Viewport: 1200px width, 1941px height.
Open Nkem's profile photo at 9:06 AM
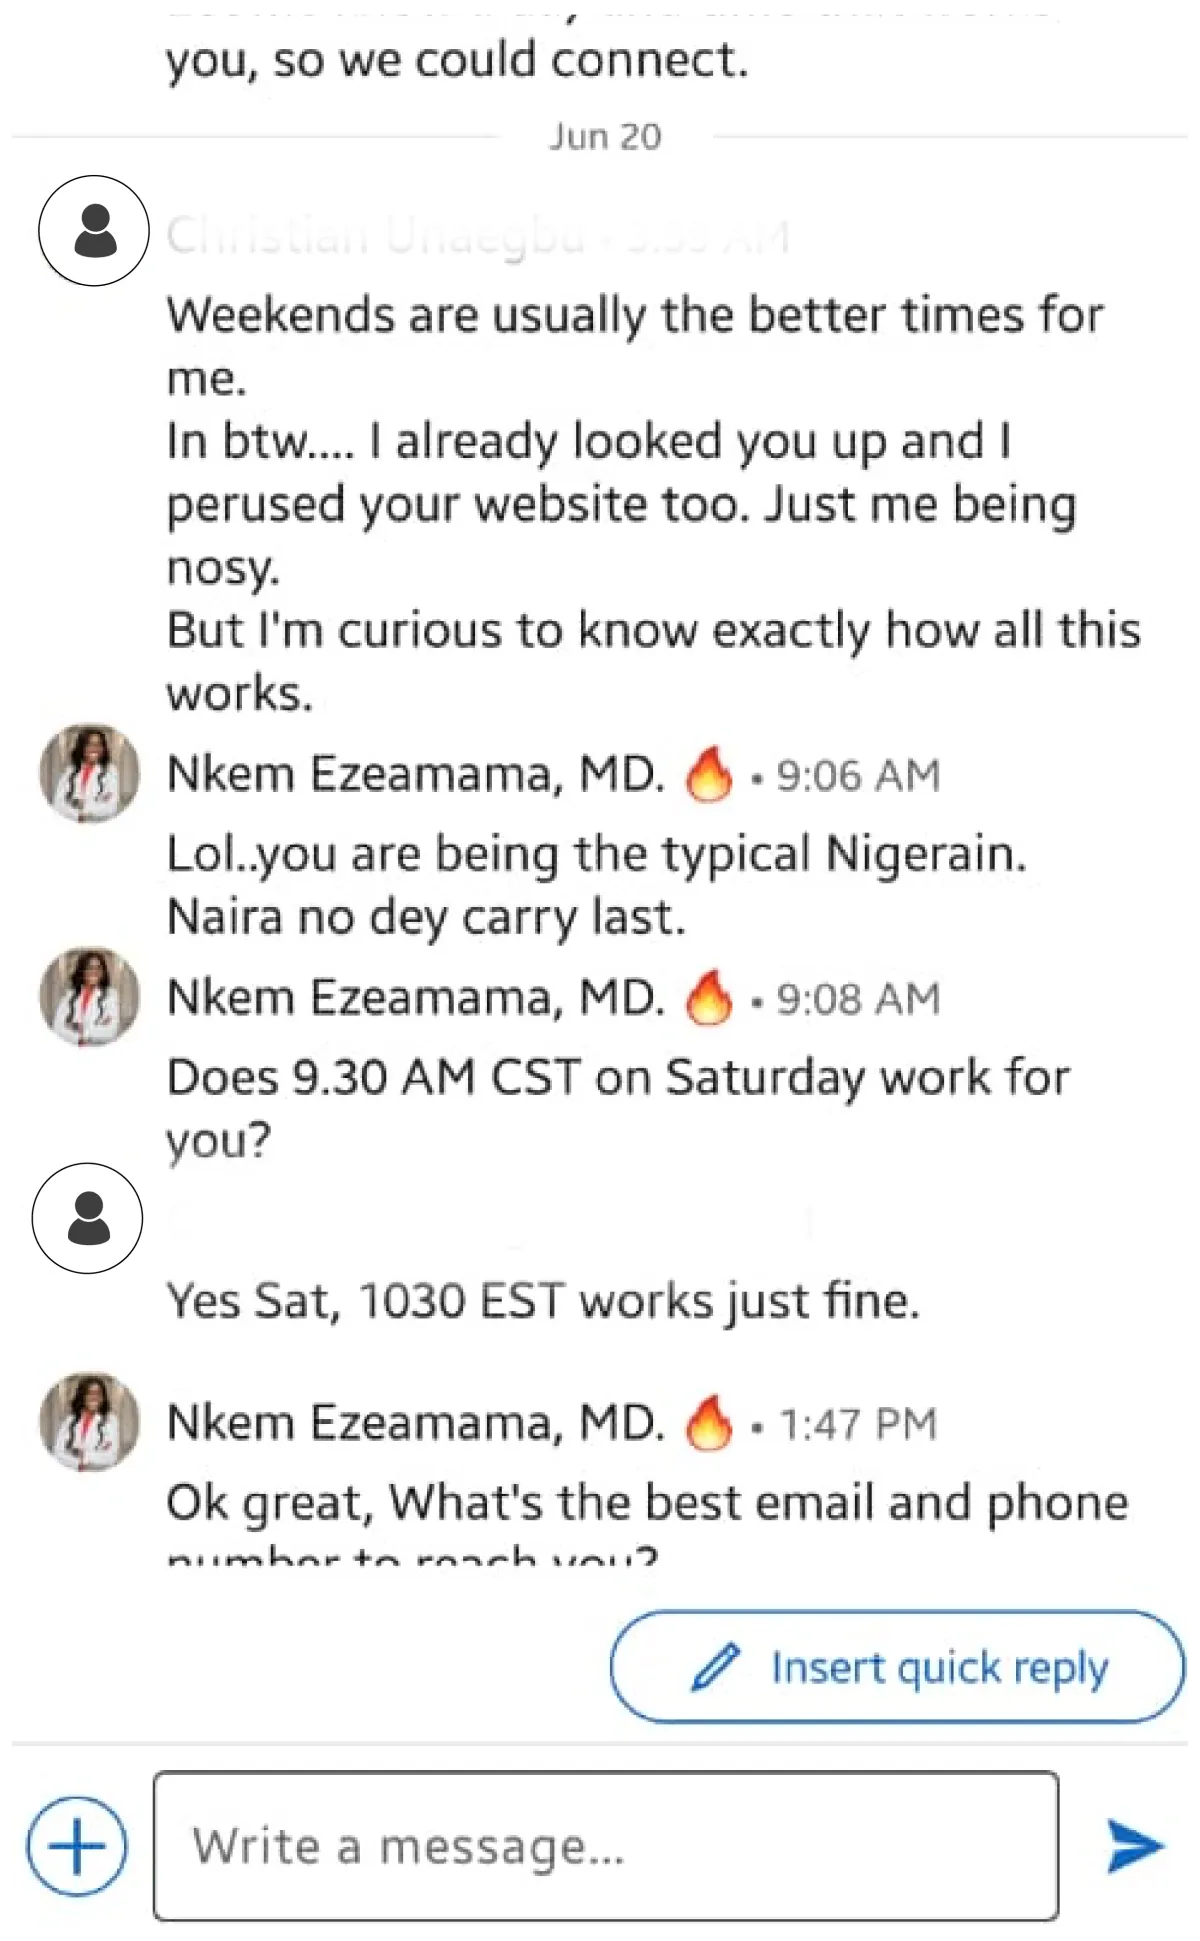89,774
